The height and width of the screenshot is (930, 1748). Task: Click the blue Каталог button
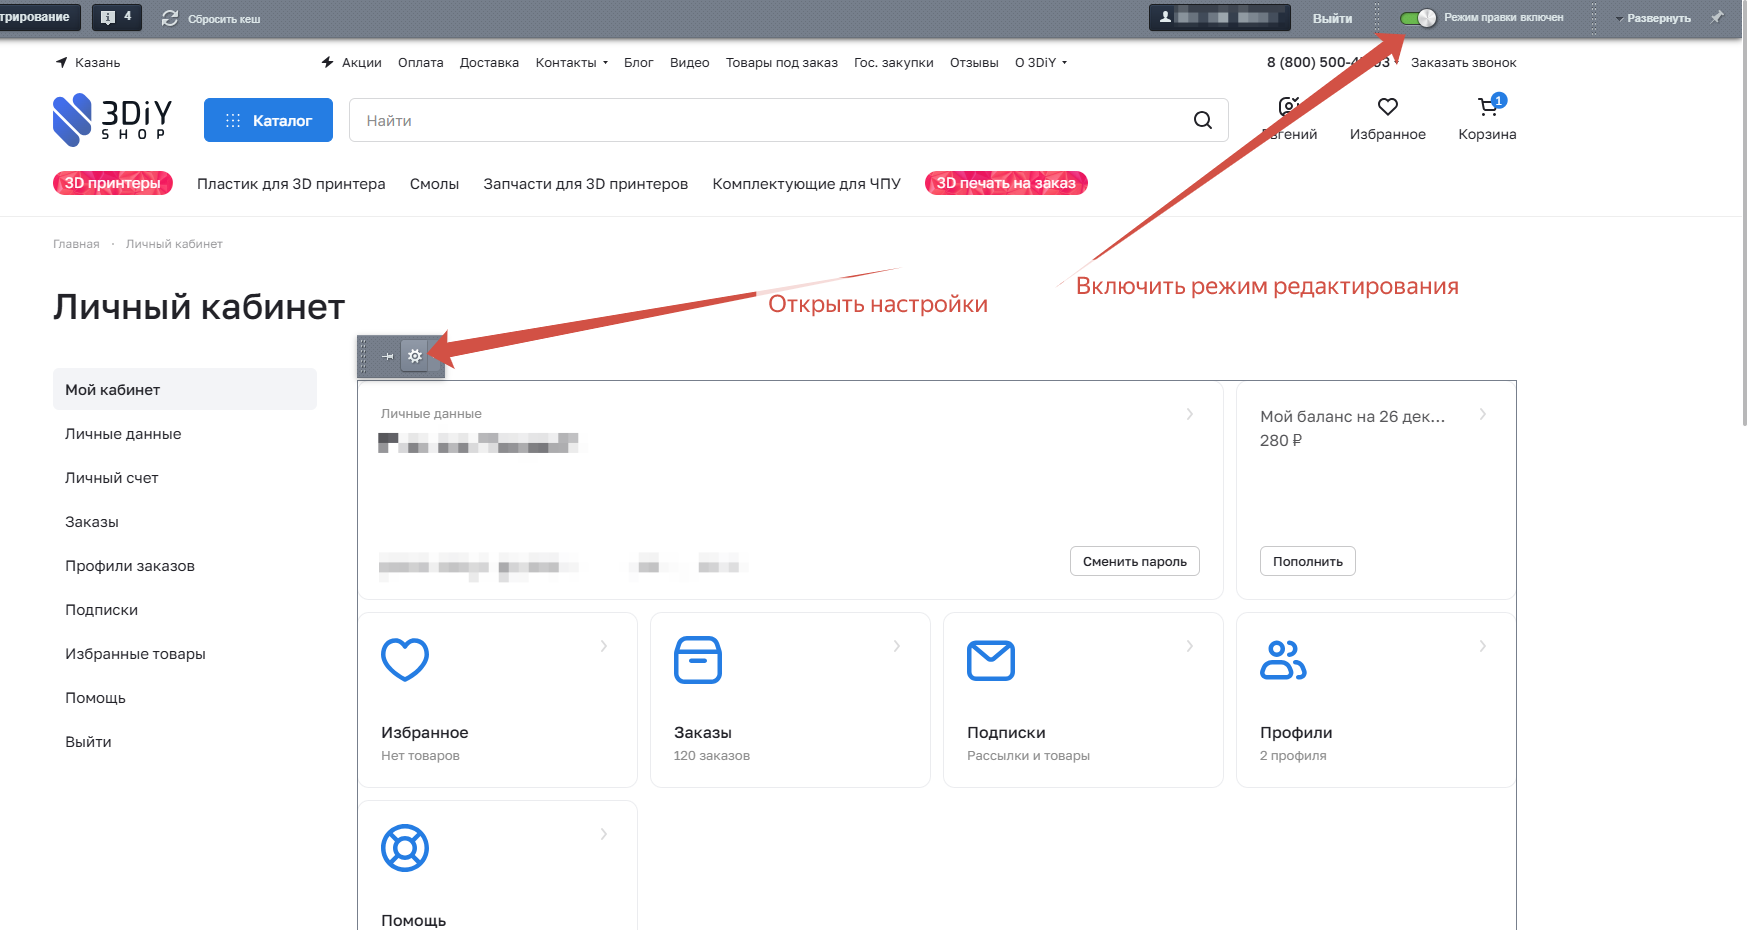268,120
